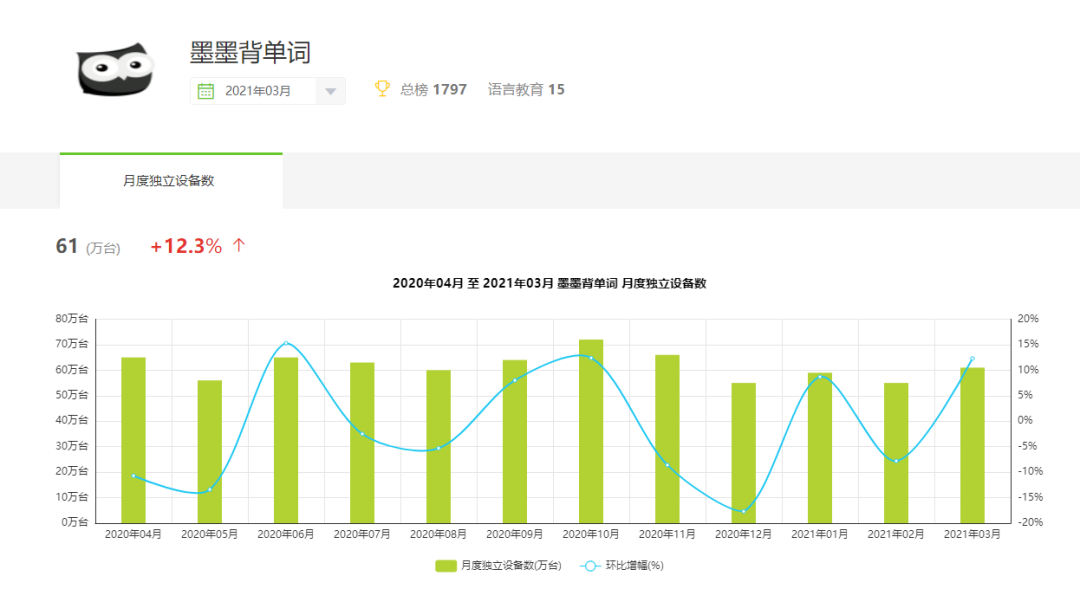
Task: Toggle the 环比增幅(%) legend marker
Action: click(x=590, y=566)
